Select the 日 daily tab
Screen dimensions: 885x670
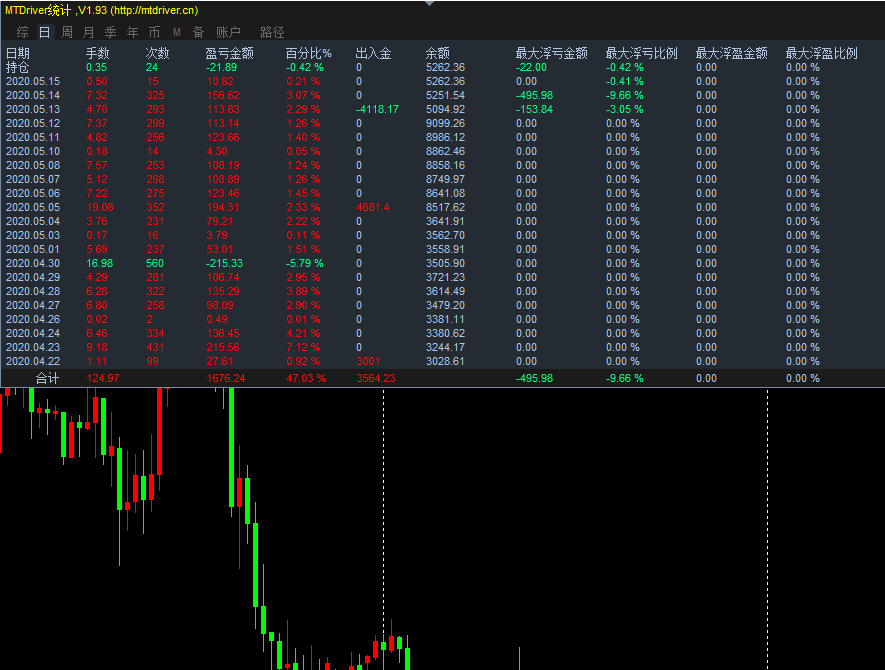[44, 32]
